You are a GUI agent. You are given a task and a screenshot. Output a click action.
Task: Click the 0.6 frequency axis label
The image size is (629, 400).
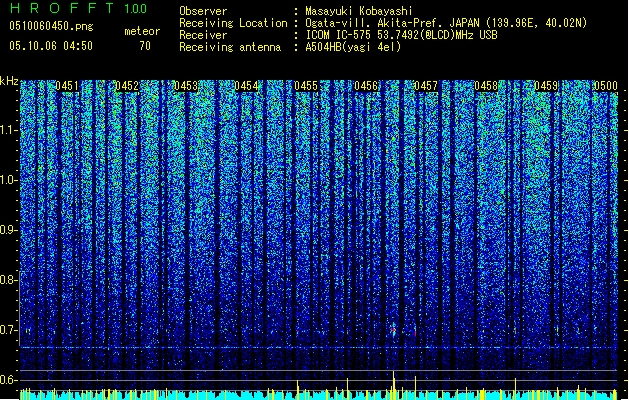pyautogui.click(x=8, y=380)
